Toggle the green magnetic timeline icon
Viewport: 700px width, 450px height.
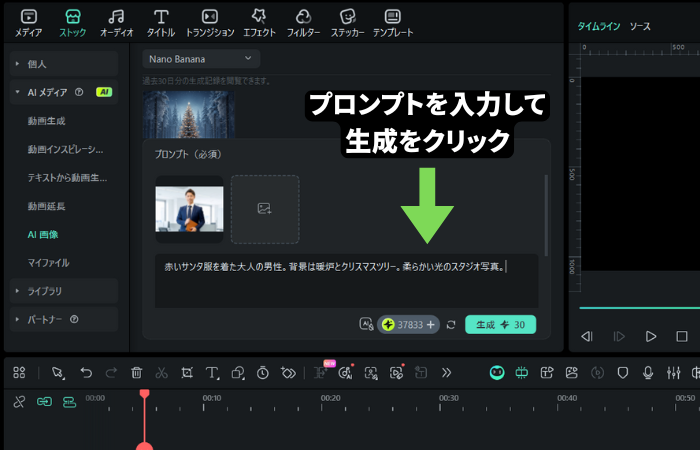(69, 402)
